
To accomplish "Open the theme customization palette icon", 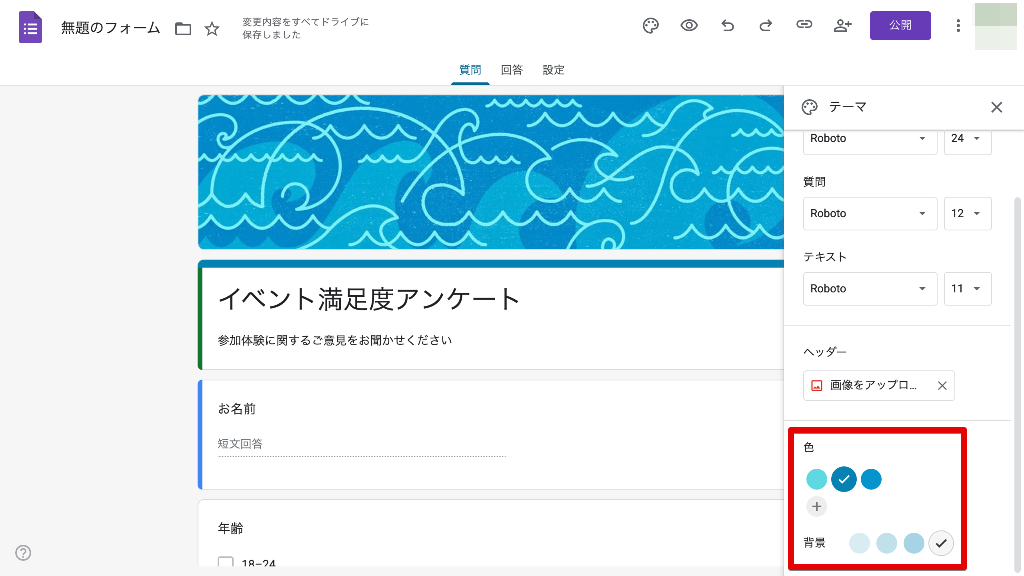I will [651, 26].
